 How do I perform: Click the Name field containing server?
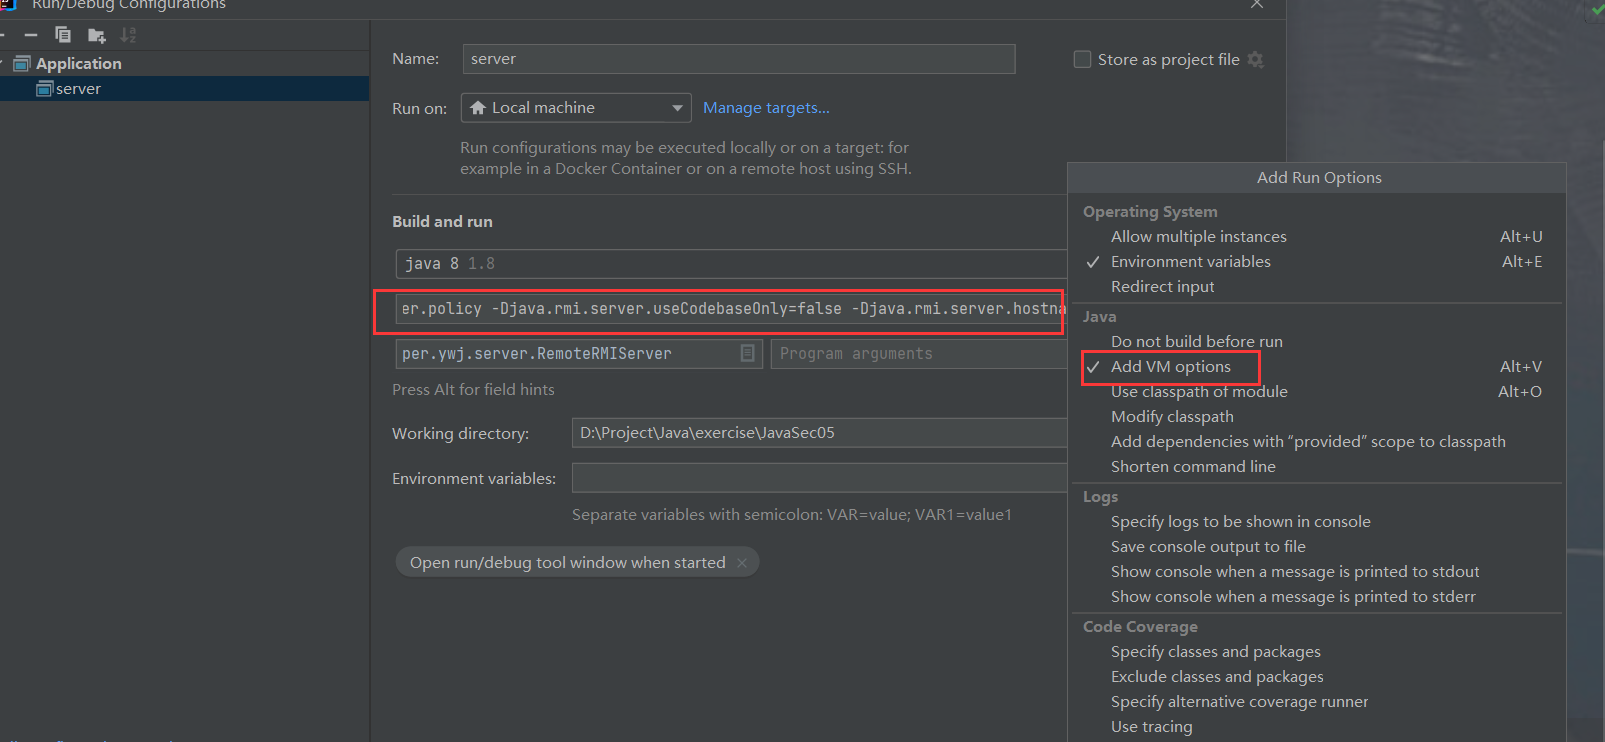pos(739,59)
